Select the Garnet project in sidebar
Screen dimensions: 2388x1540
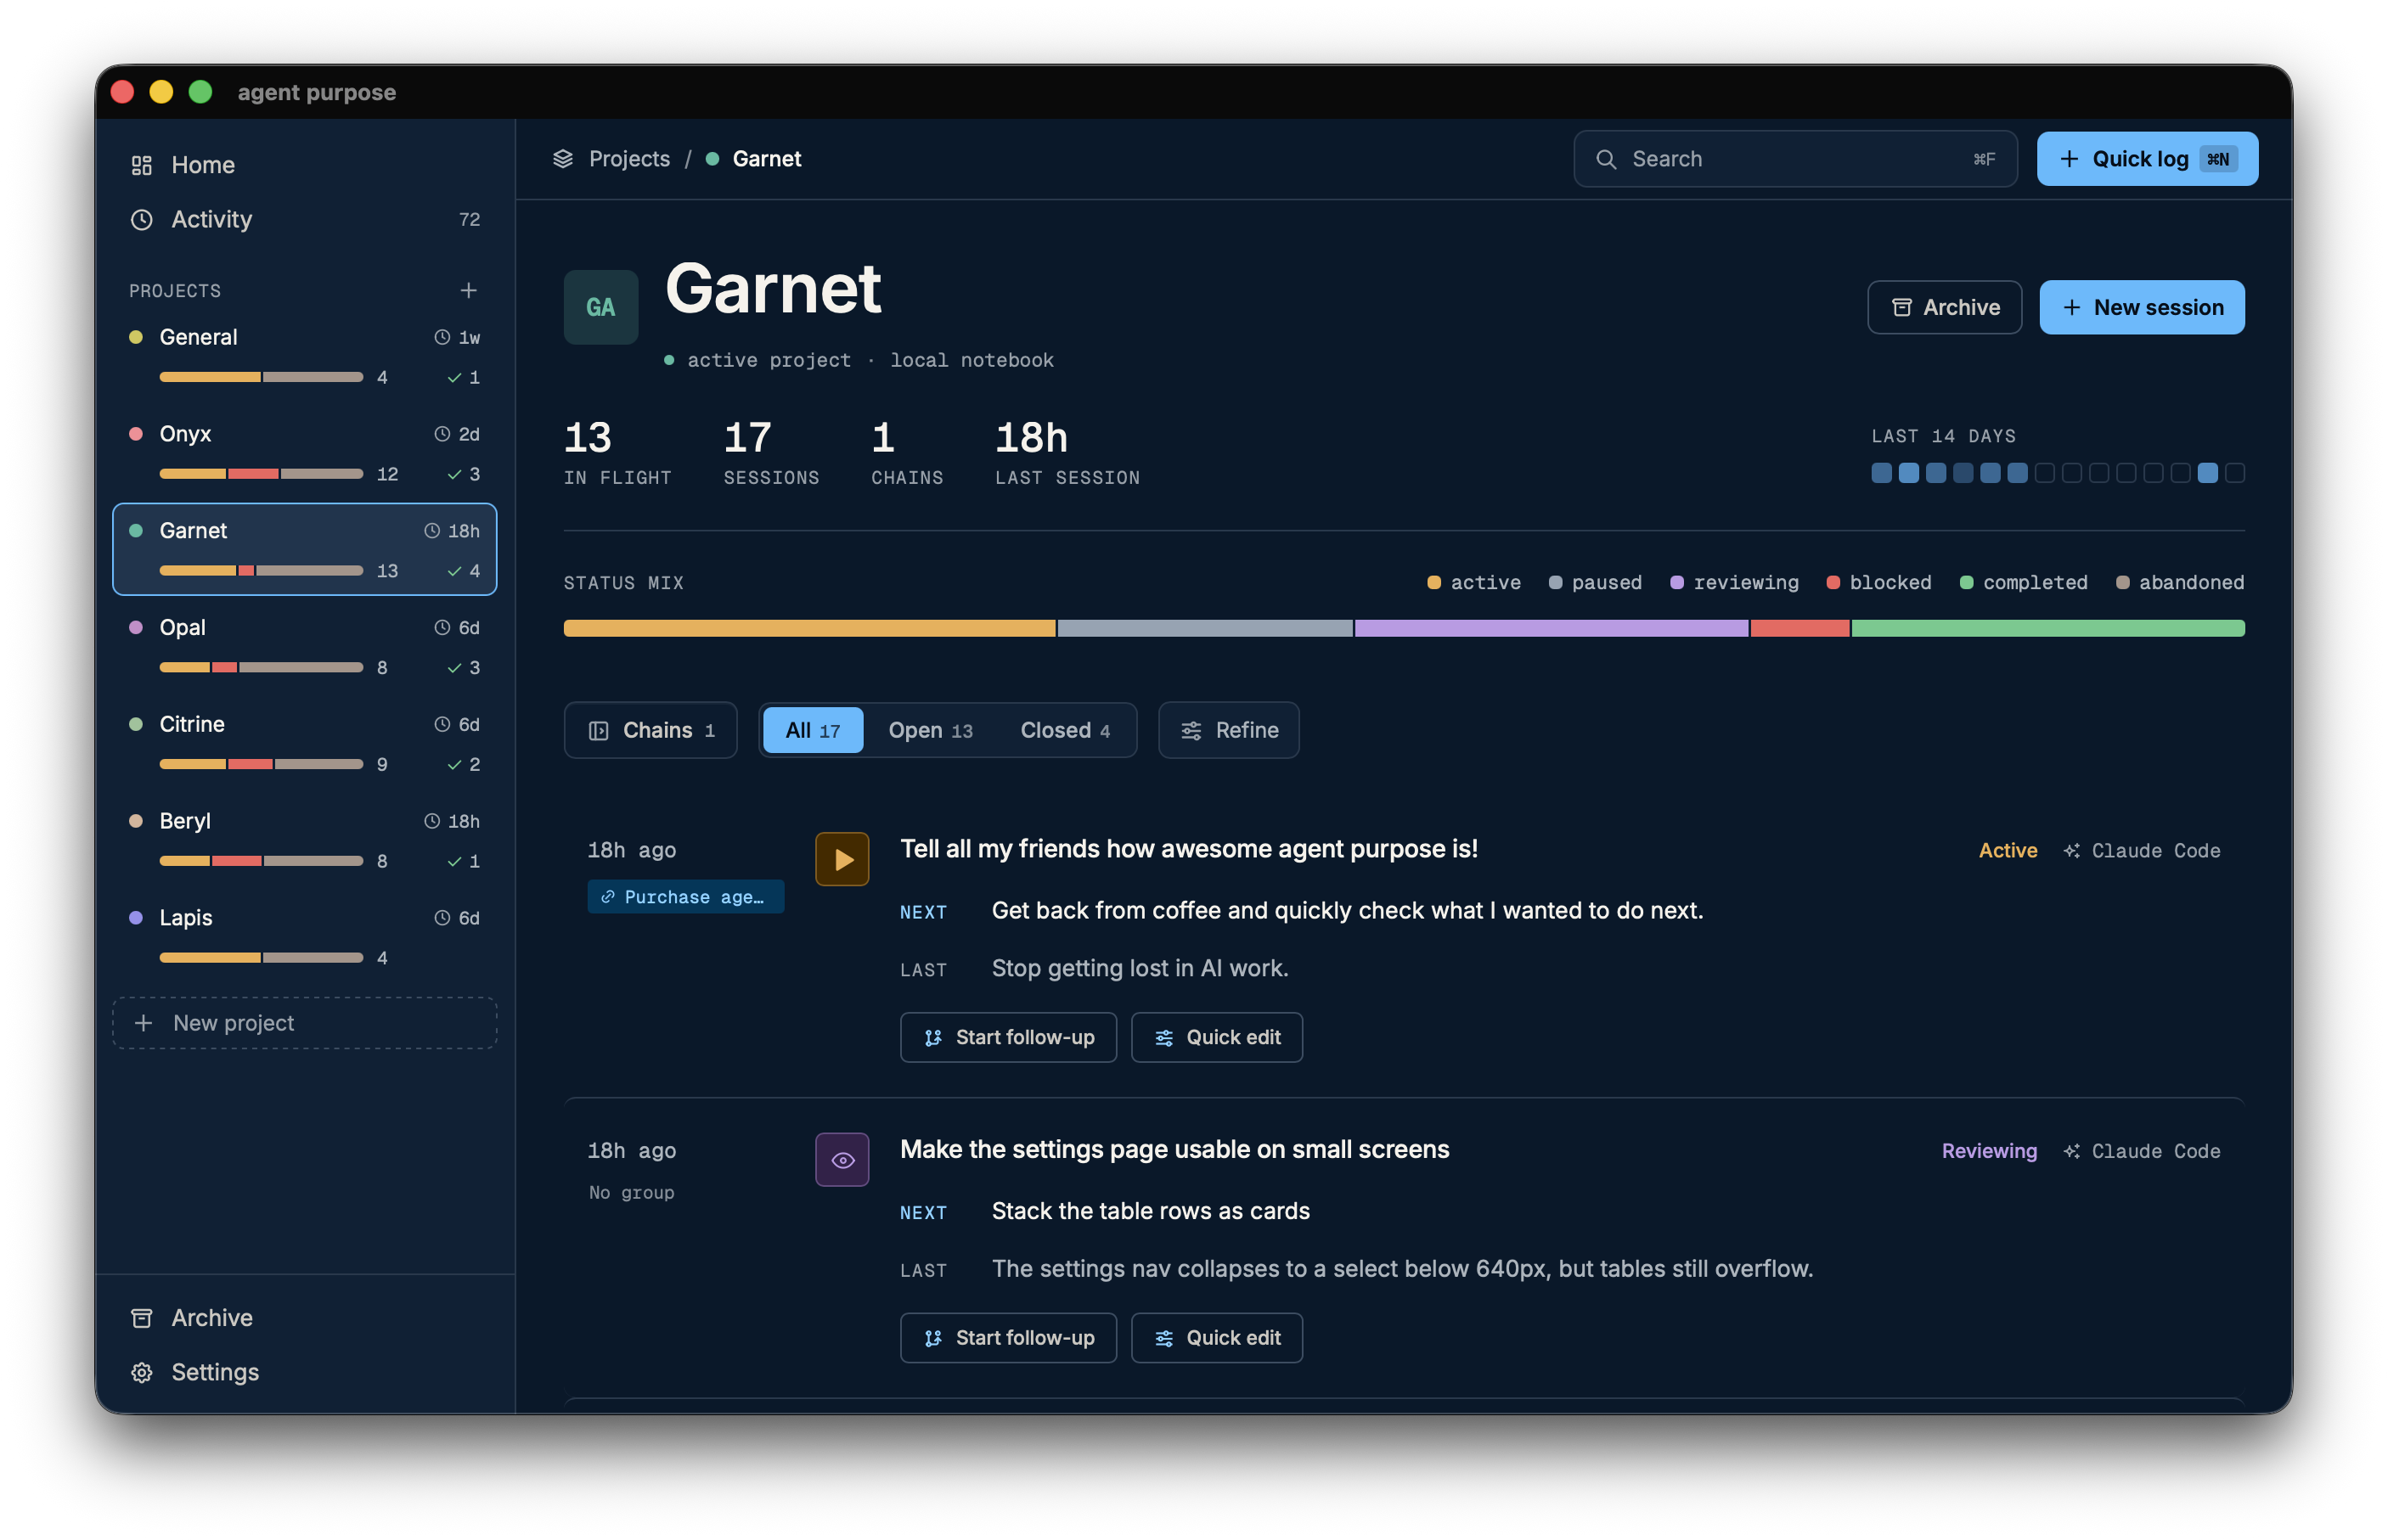304,549
